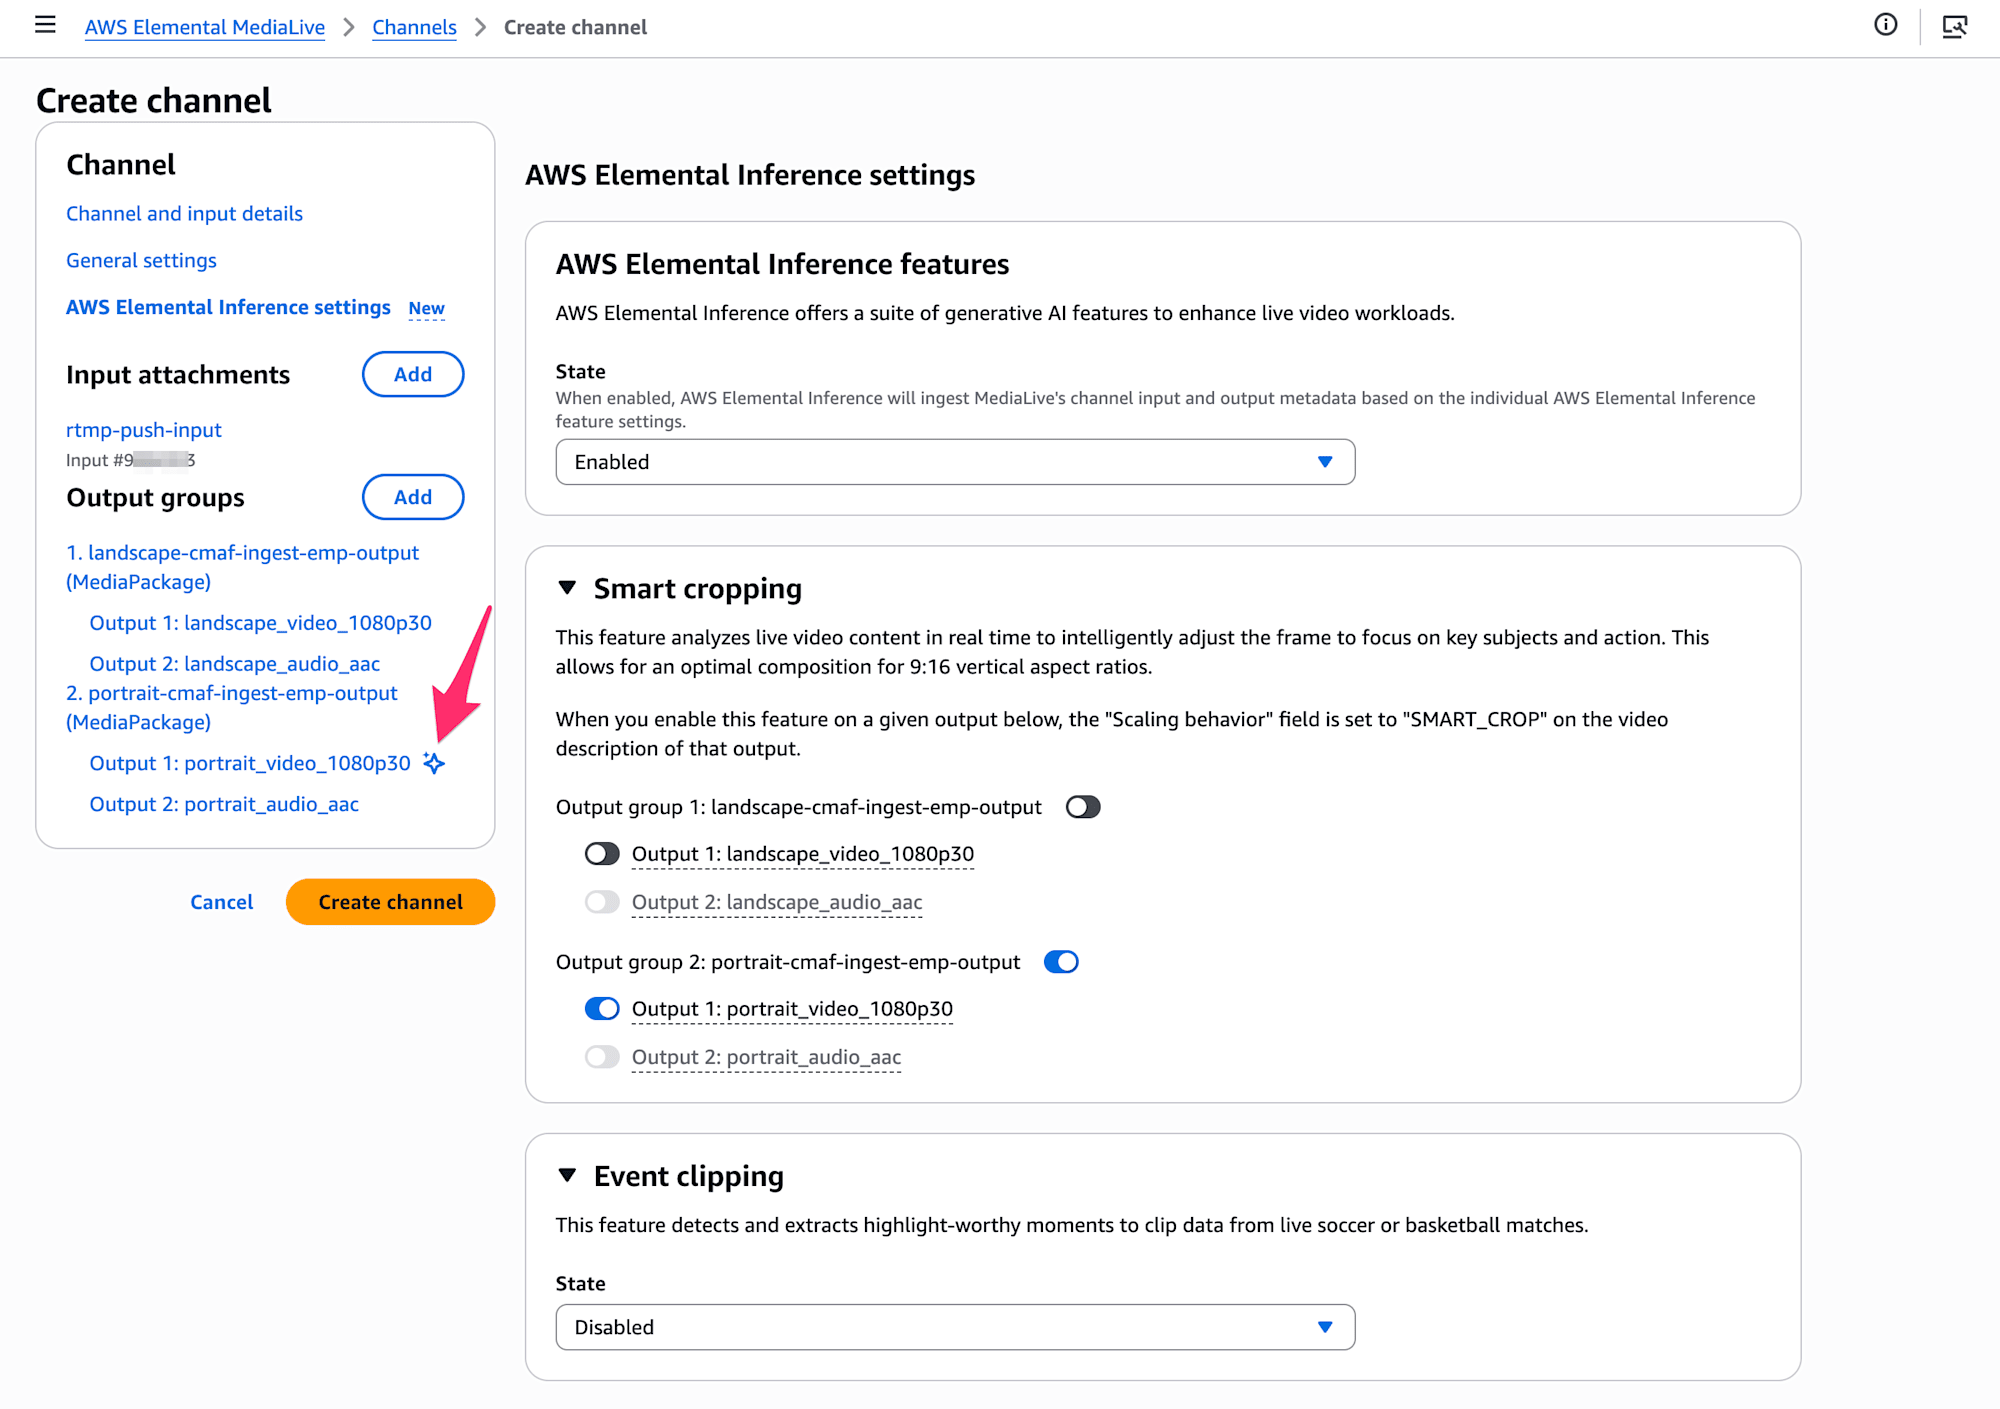Image resolution: width=2000 pixels, height=1409 pixels.
Task: Click Add button for Input attachments
Action: click(x=412, y=374)
